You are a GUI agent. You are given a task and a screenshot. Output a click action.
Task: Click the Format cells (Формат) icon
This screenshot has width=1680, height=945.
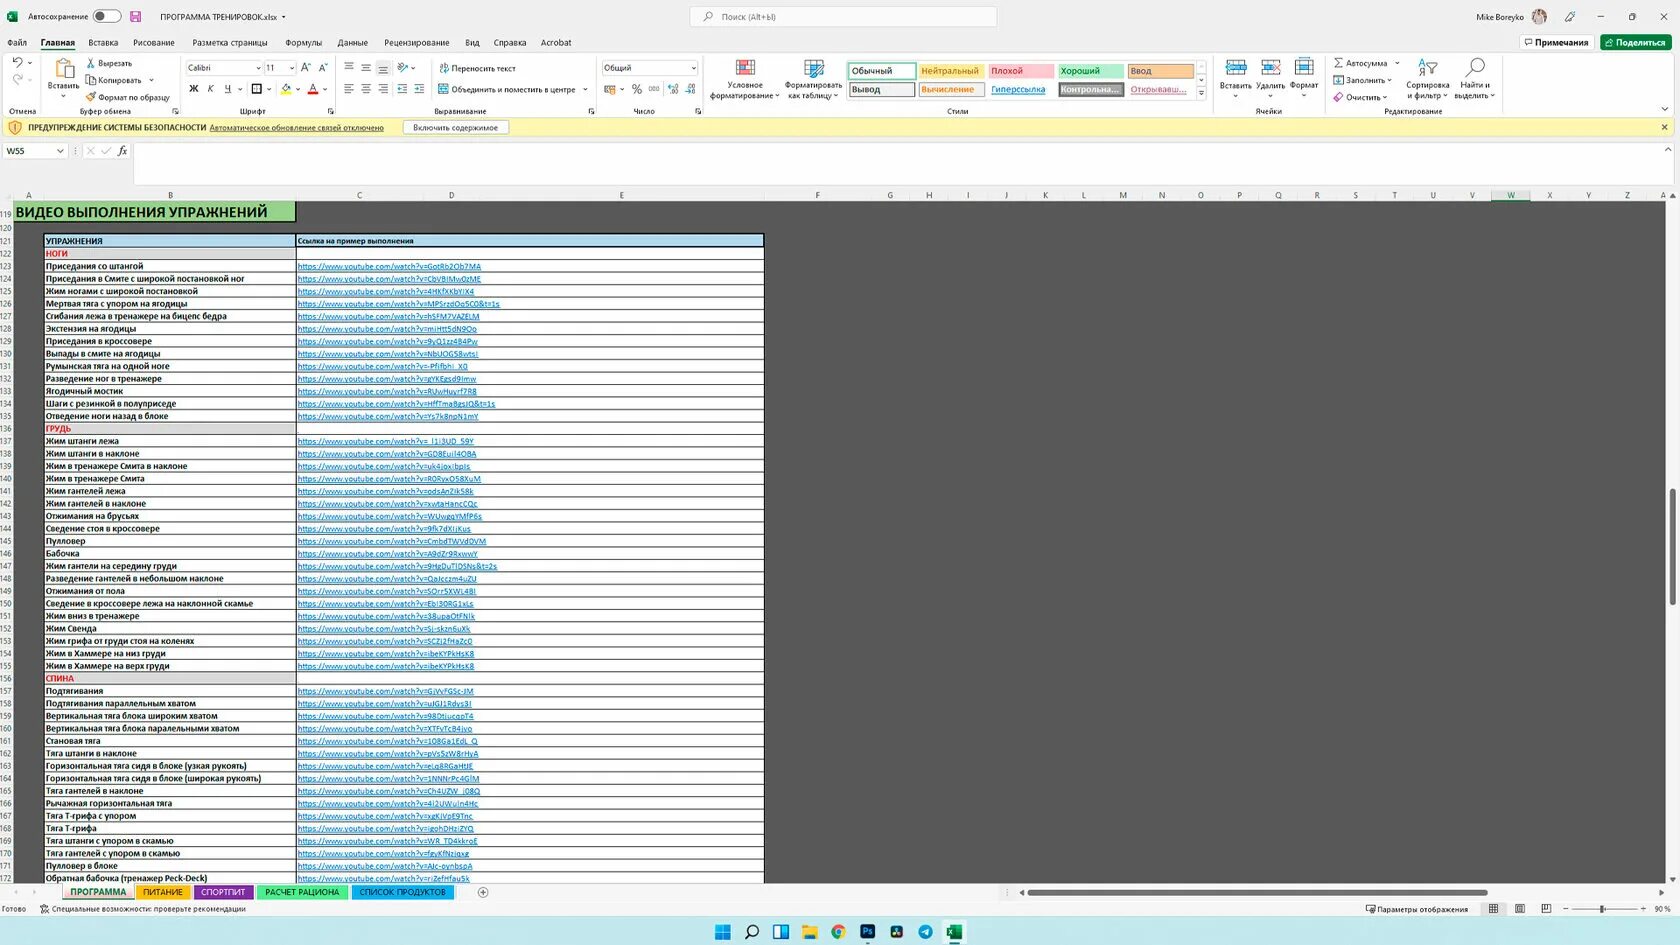point(1304,67)
